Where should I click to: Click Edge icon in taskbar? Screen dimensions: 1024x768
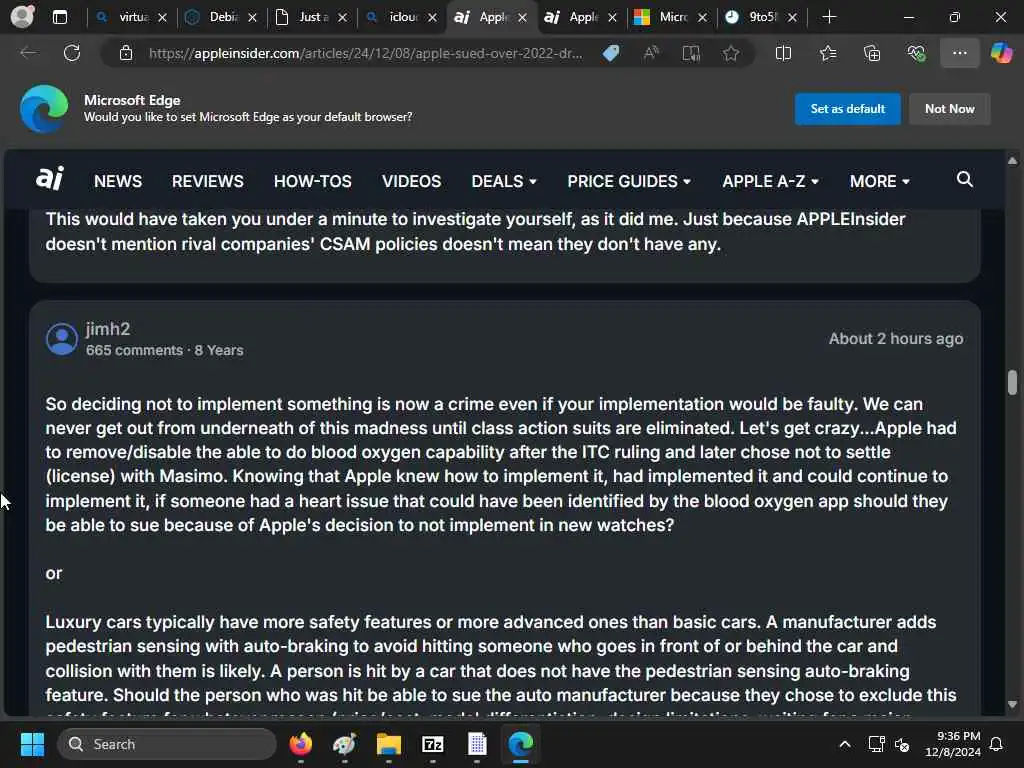click(x=521, y=744)
